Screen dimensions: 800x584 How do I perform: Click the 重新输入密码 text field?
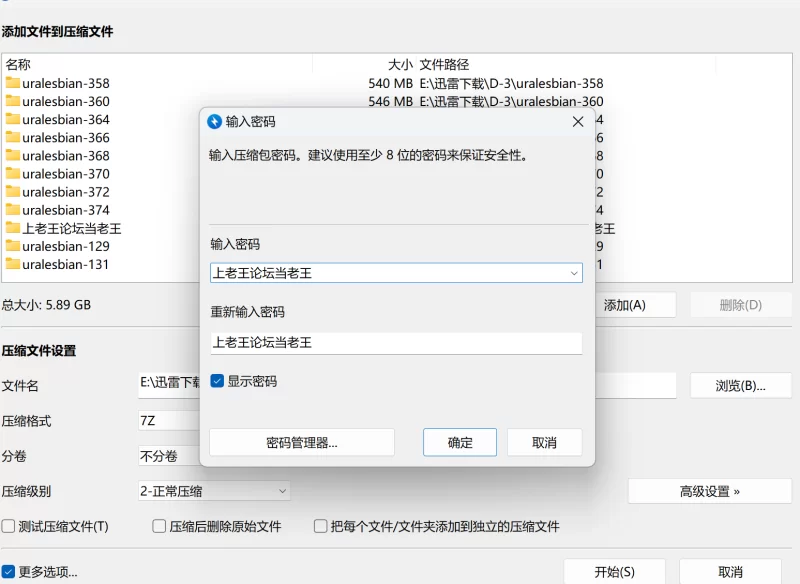tap(395, 342)
